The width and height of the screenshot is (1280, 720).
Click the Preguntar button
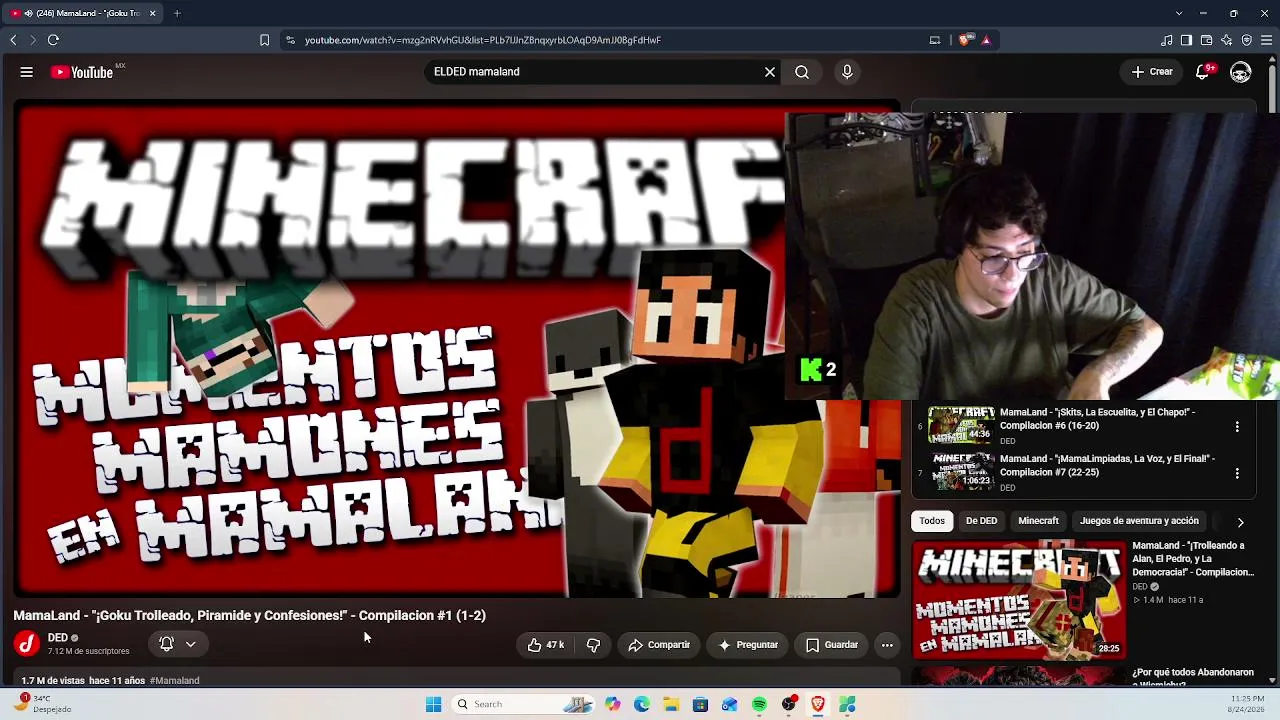coord(748,645)
